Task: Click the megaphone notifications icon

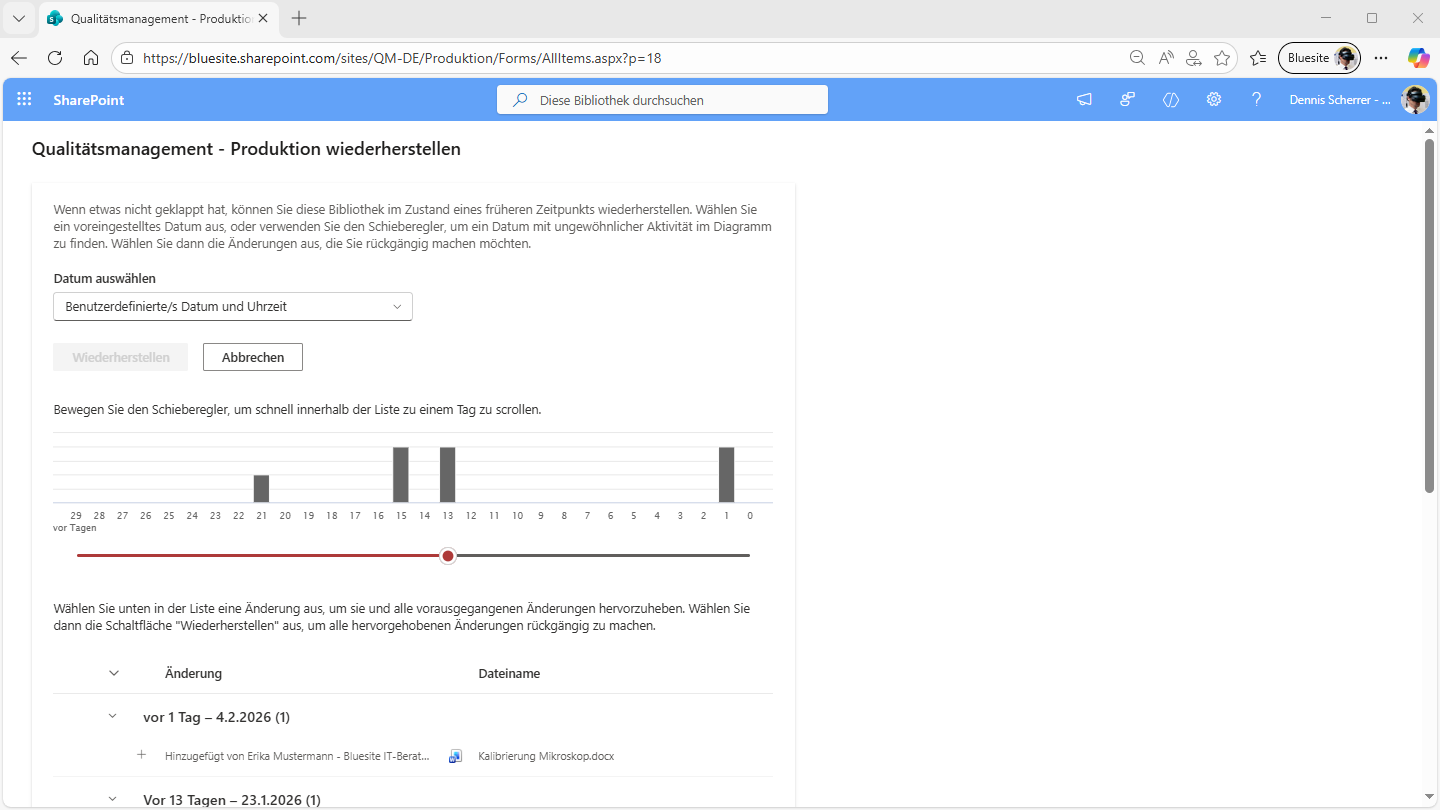Action: pyautogui.click(x=1084, y=100)
